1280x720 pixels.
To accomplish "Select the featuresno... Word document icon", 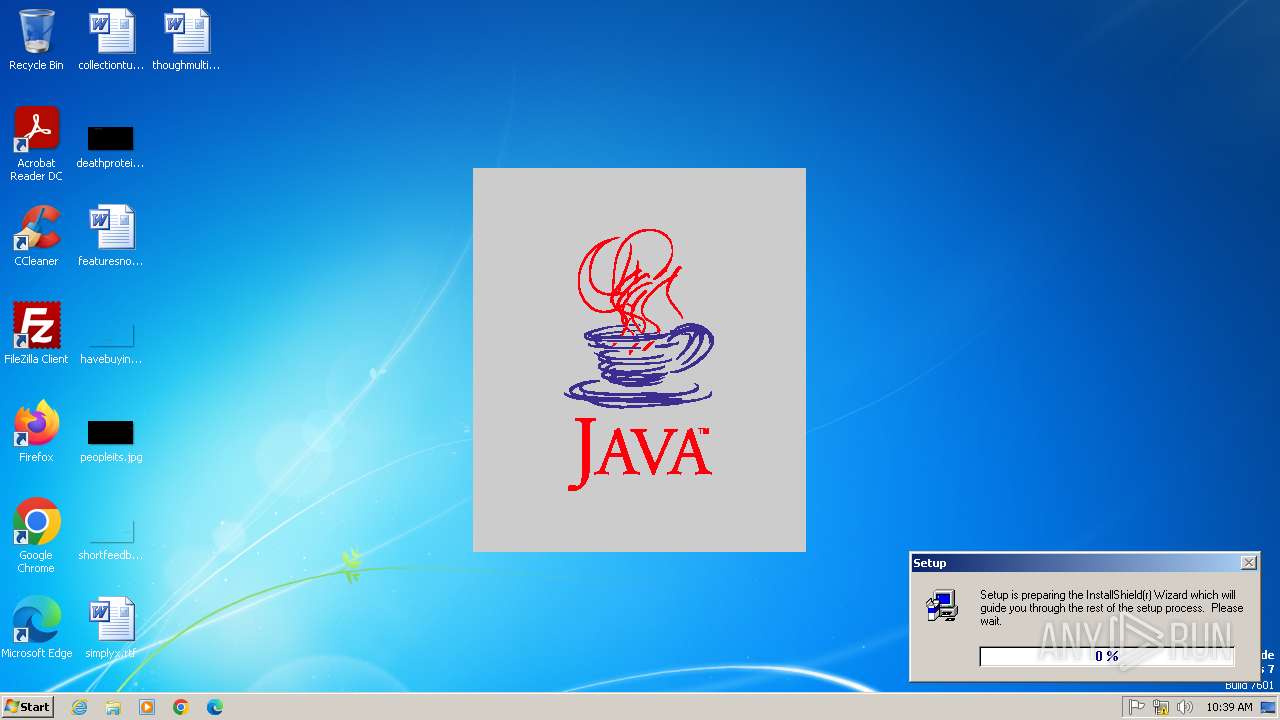I will pos(111,236).
